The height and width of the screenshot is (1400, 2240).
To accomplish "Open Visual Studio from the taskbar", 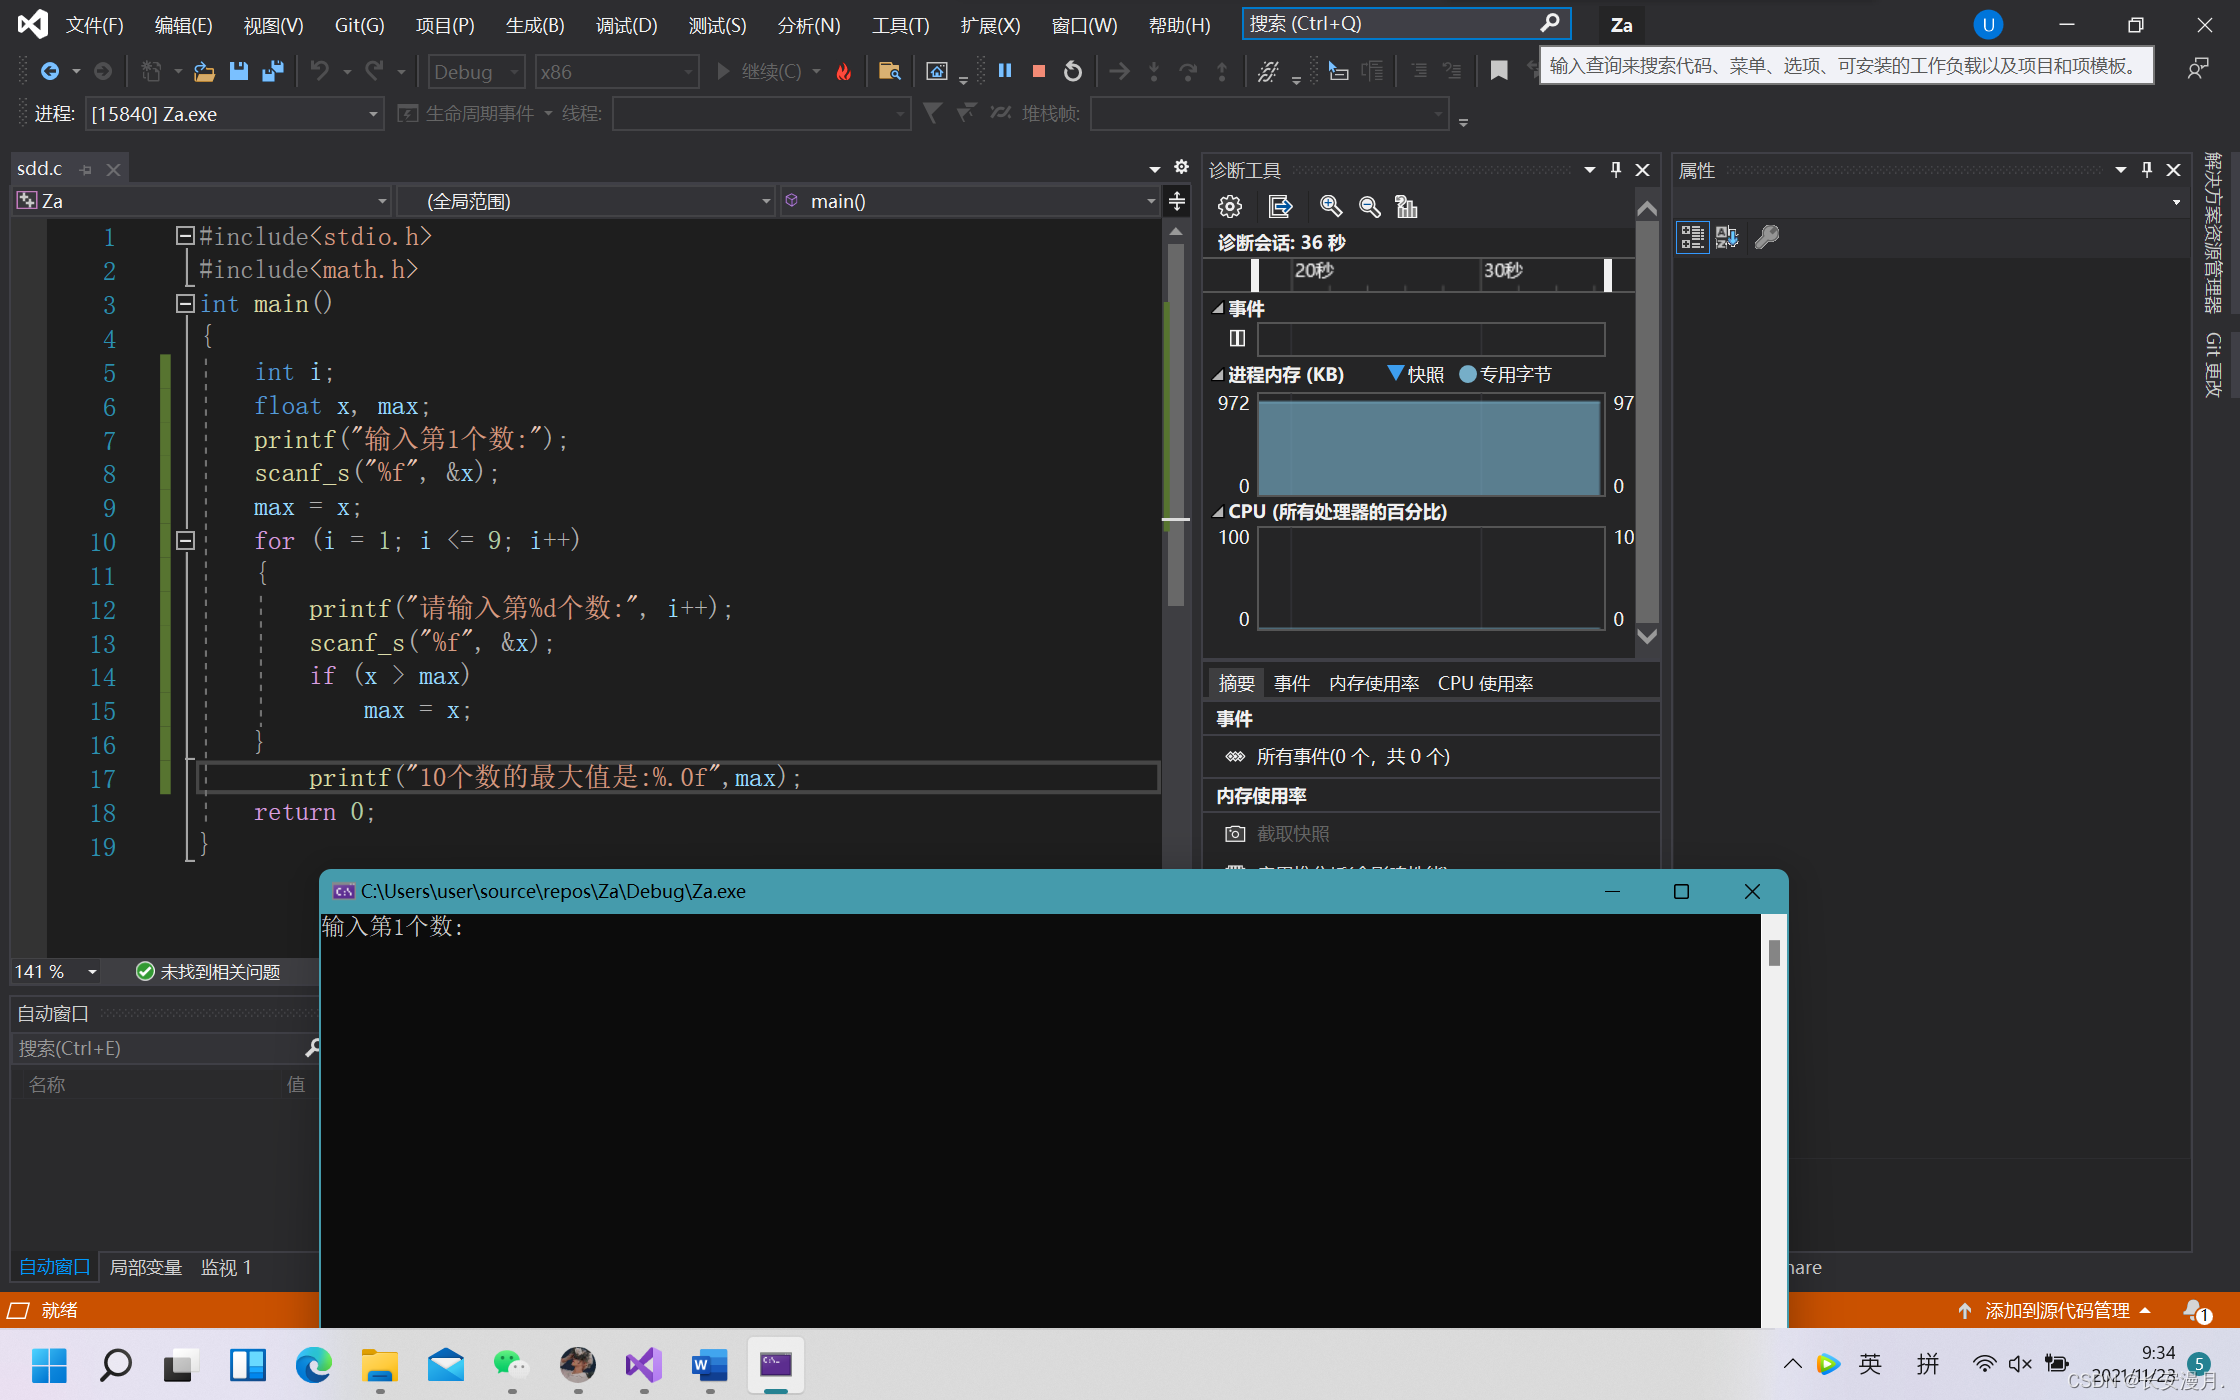I will [644, 1365].
